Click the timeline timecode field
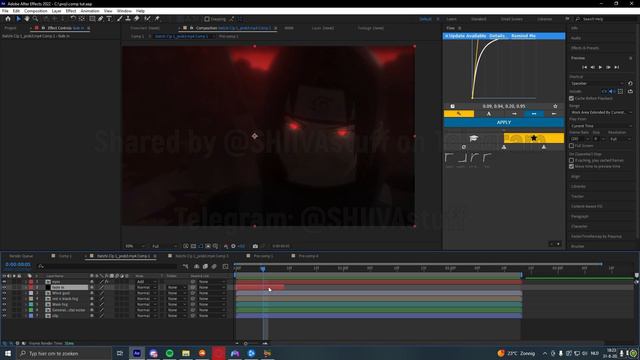The width and height of the screenshot is (640, 360). [18, 264]
